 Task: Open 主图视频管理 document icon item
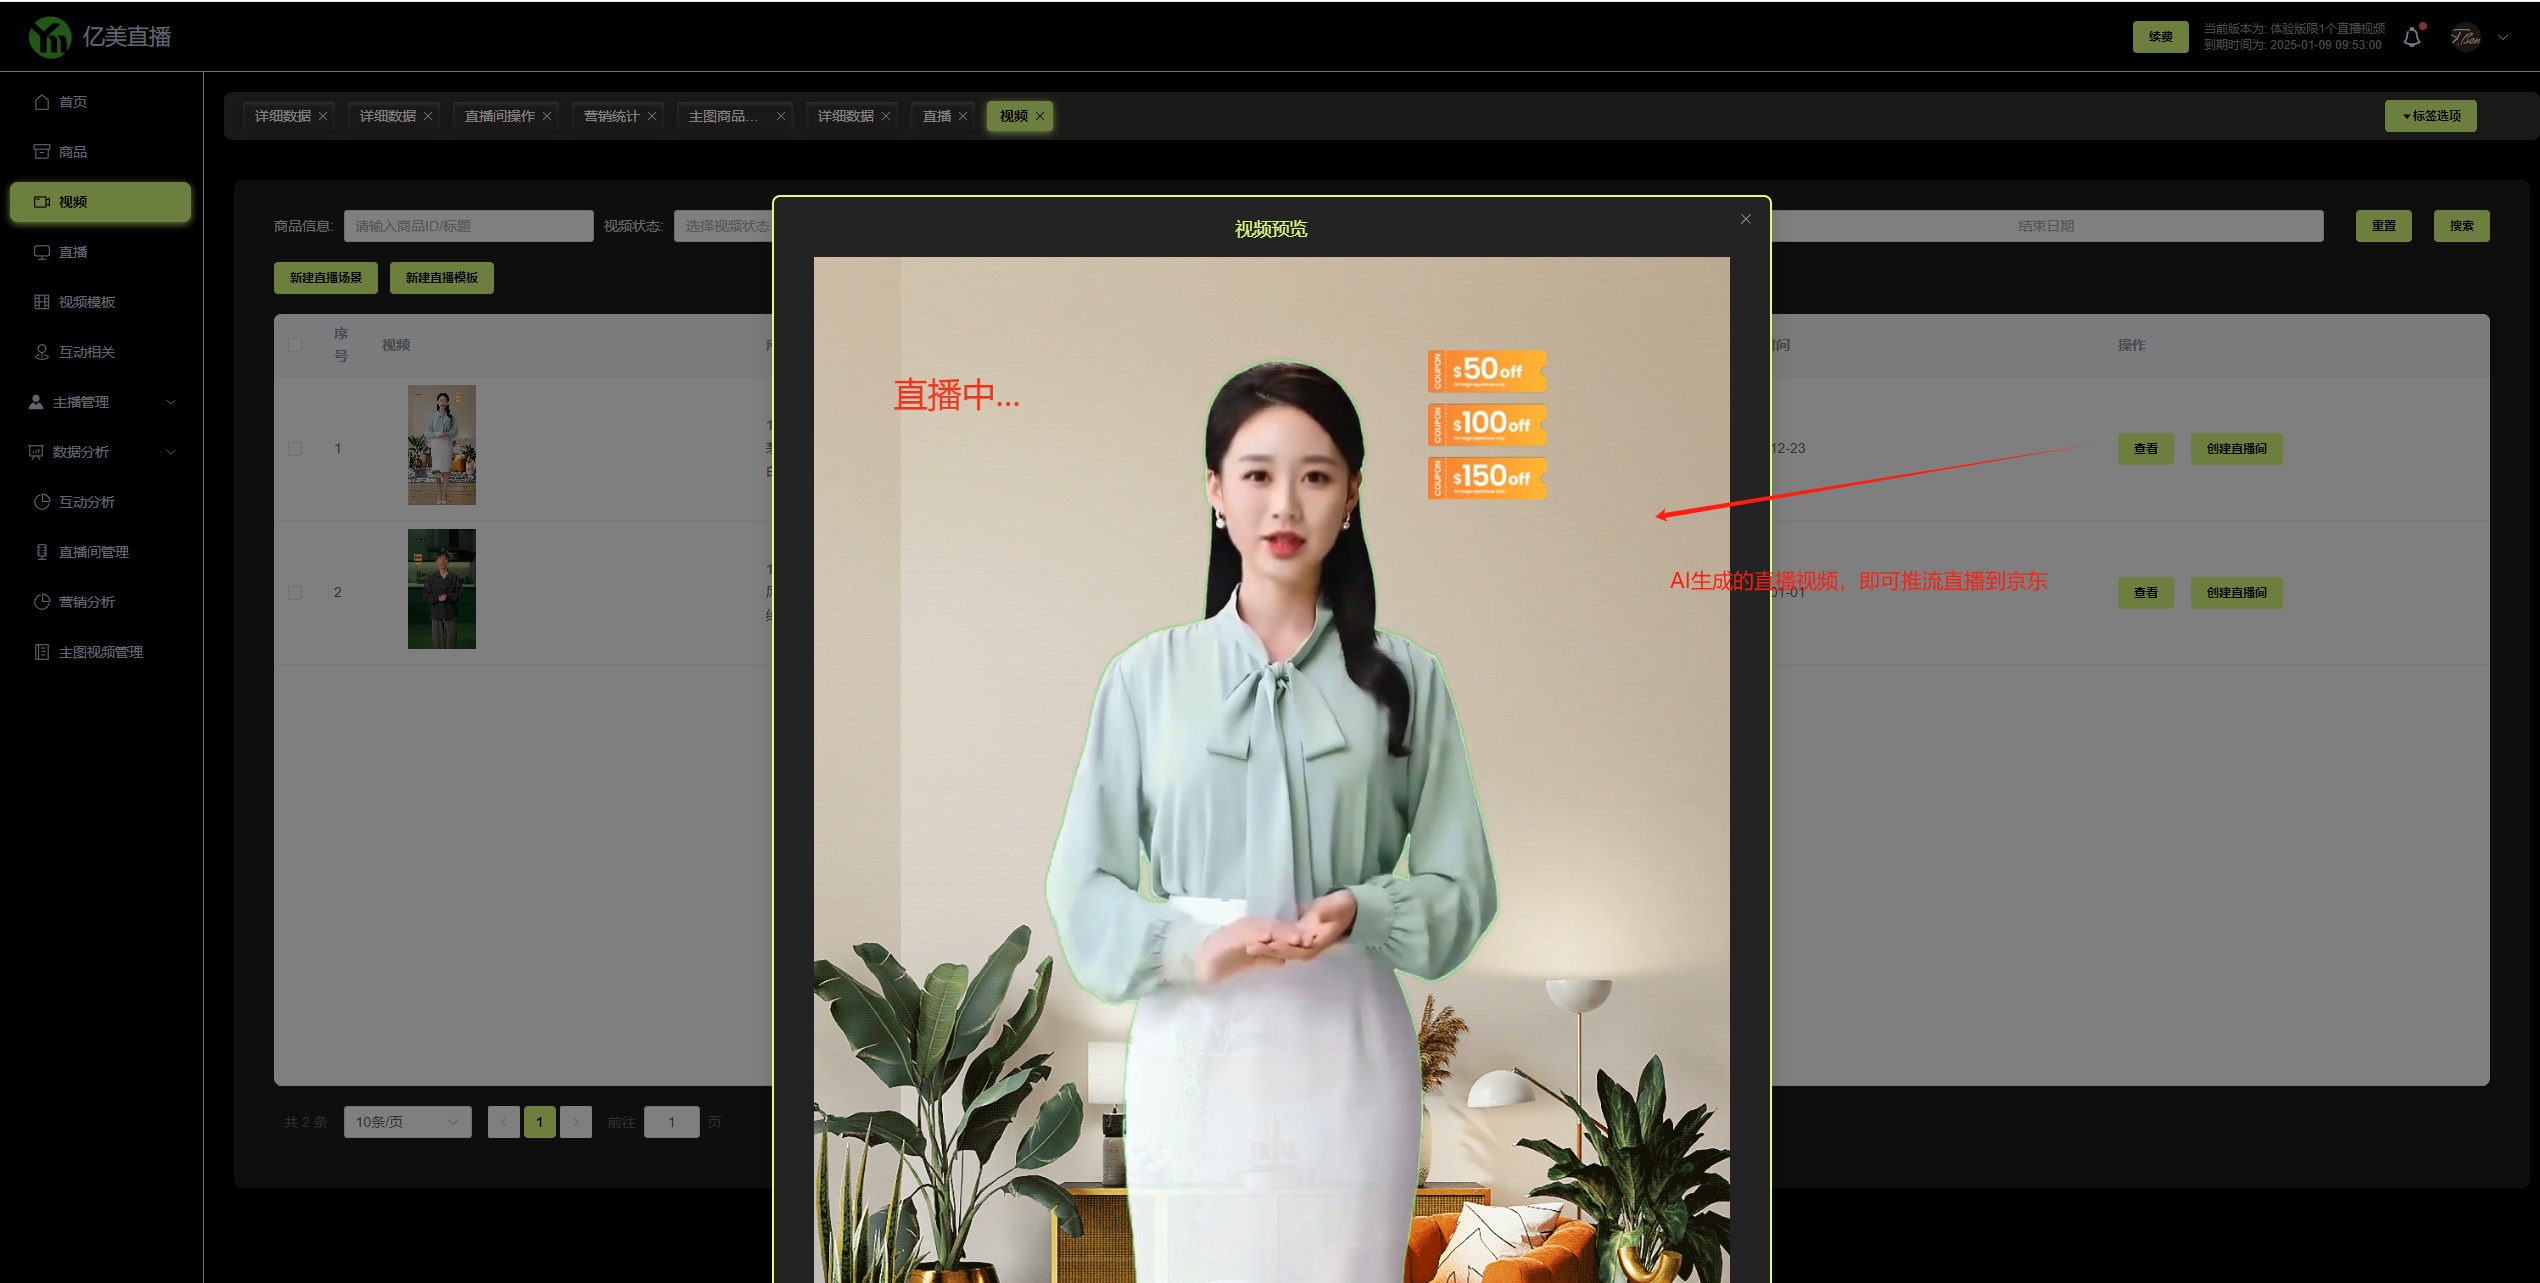tap(42, 652)
